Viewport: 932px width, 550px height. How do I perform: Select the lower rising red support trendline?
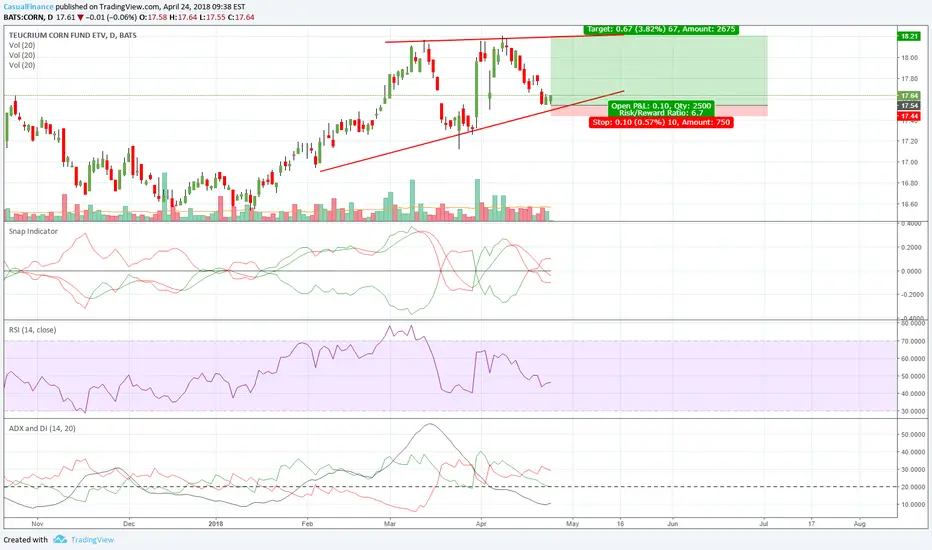(x=472, y=131)
